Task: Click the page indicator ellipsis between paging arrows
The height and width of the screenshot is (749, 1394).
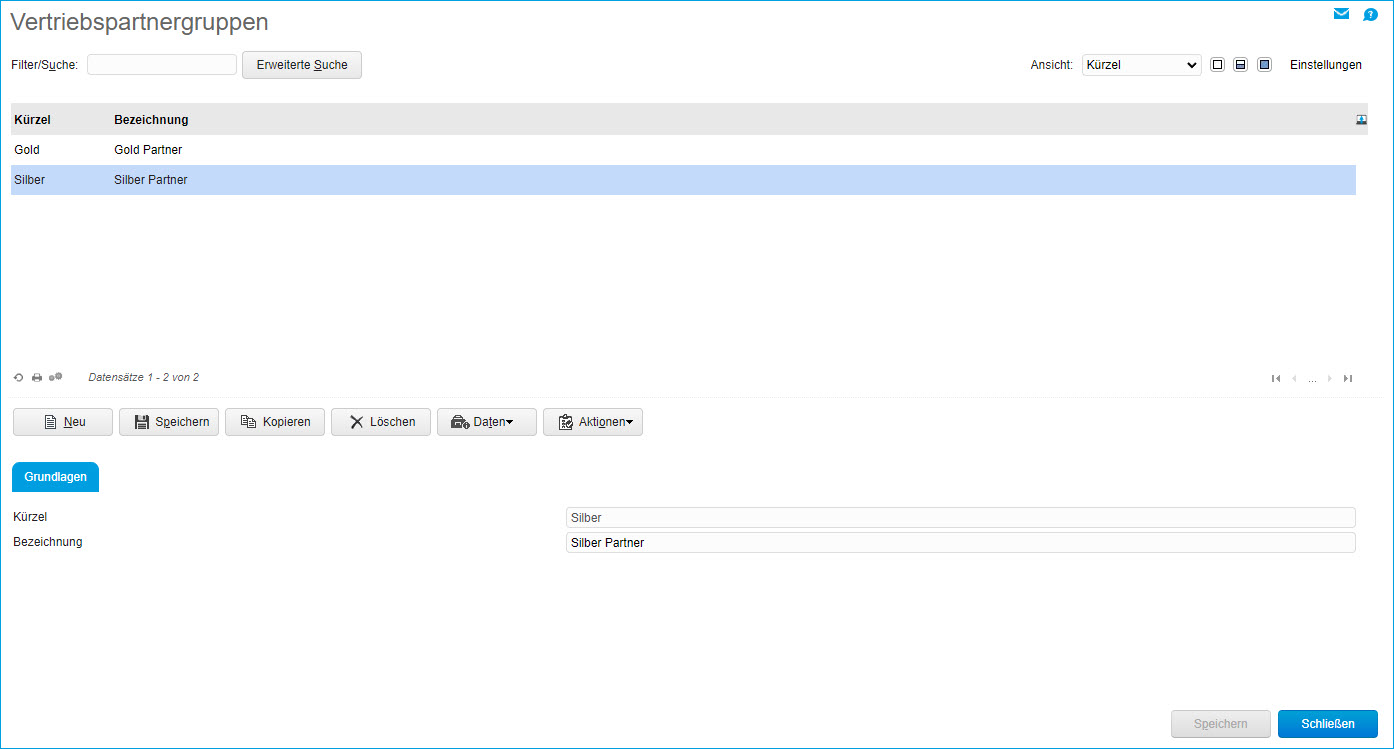Action: [1312, 379]
